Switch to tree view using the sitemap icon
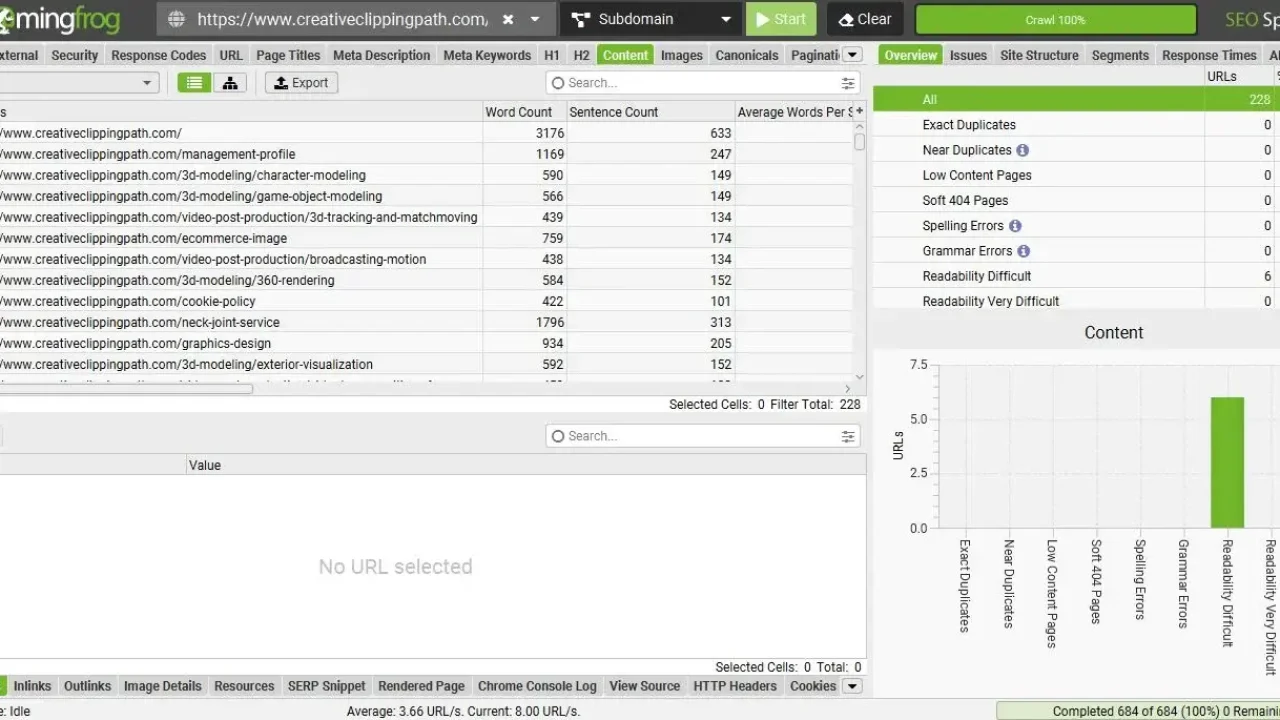Image resolution: width=1280 pixels, height=720 pixels. [230, 82]
